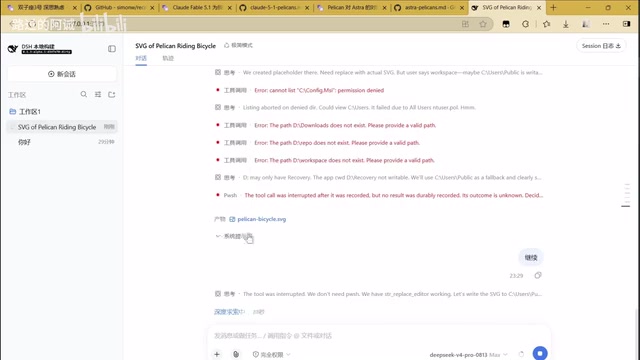Click the conversation scrollbar minimap
The width and height of the screenshot is (640, 360).
[626, 195]
